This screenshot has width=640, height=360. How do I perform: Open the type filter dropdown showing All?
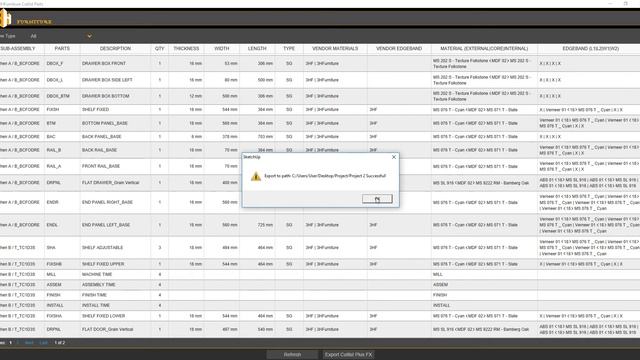[61, 36]
